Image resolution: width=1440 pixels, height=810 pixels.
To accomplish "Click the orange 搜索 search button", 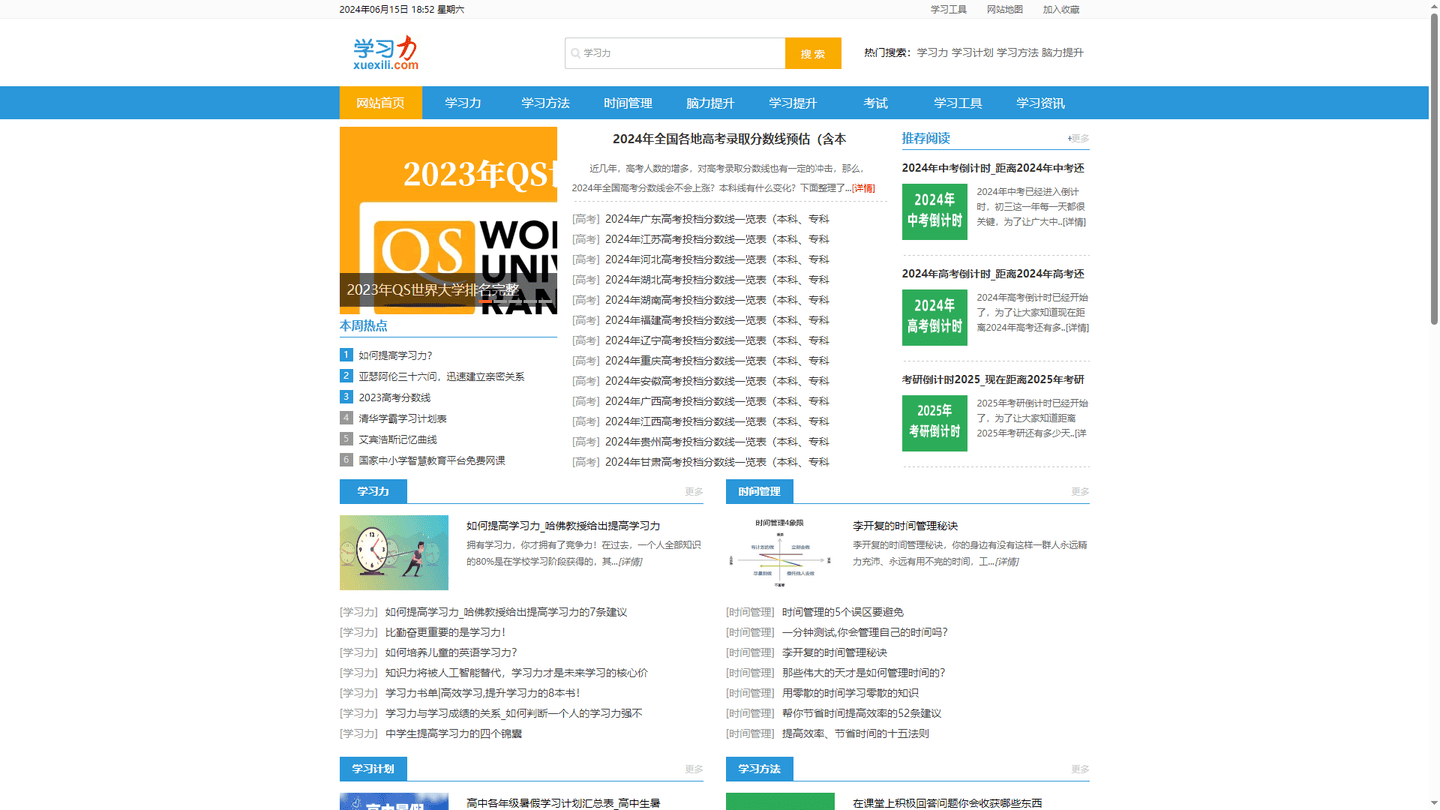I will coord(813,53).
